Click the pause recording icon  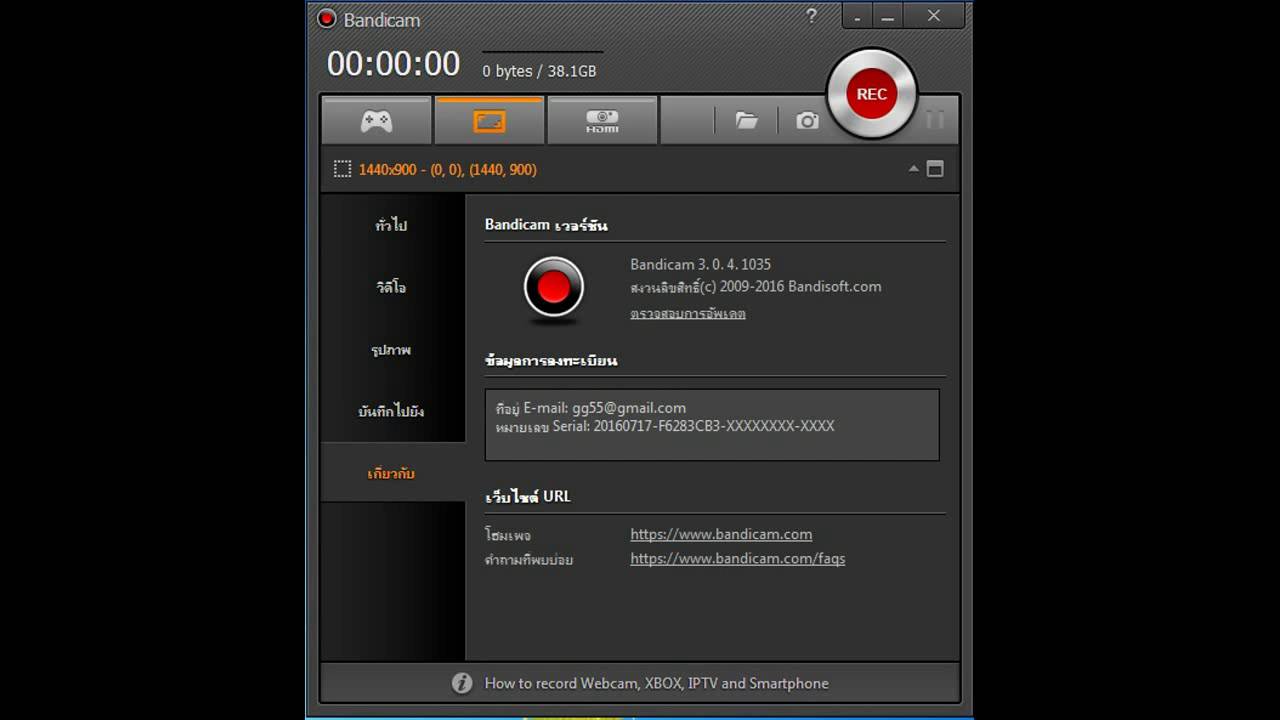point(935,120)
